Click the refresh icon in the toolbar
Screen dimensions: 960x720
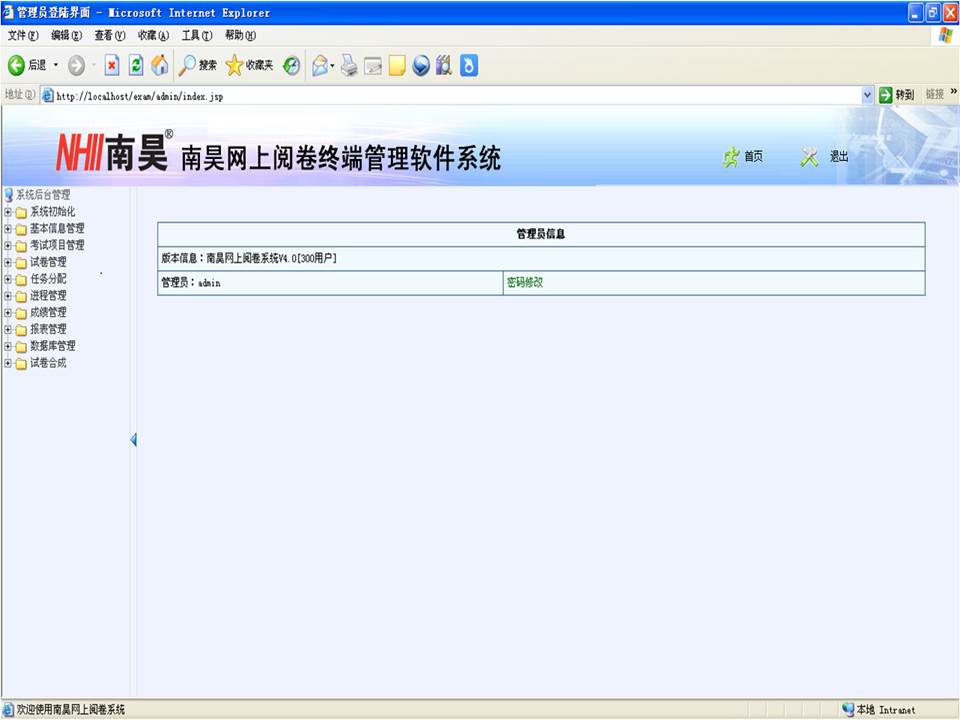(135, 65)
